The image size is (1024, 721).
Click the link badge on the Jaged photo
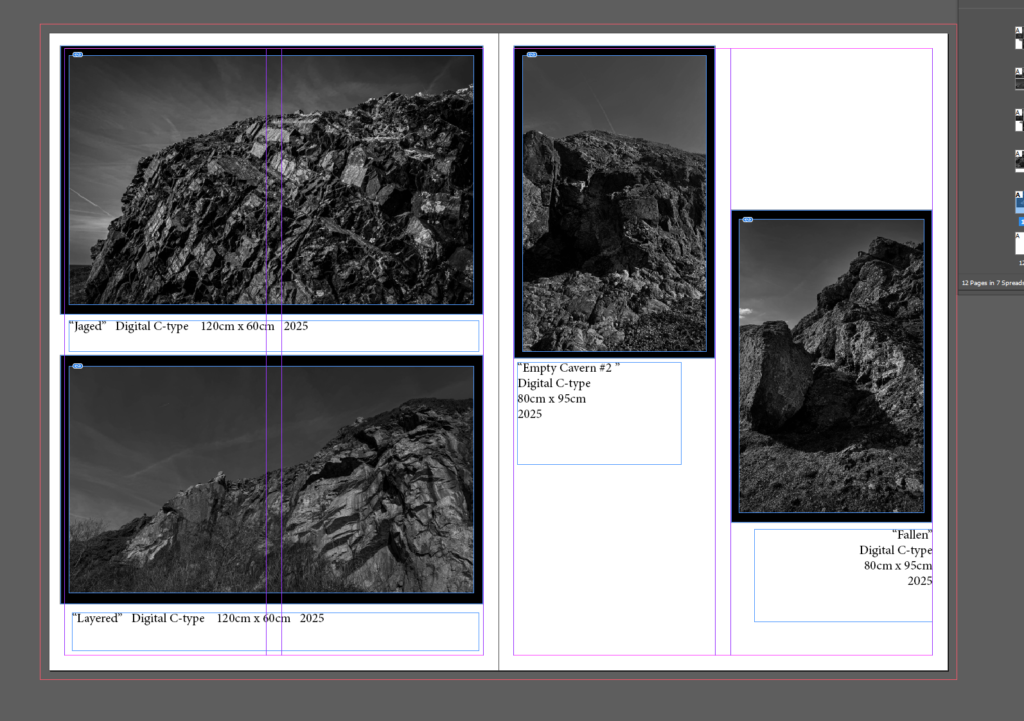click(x=78, y=55)
